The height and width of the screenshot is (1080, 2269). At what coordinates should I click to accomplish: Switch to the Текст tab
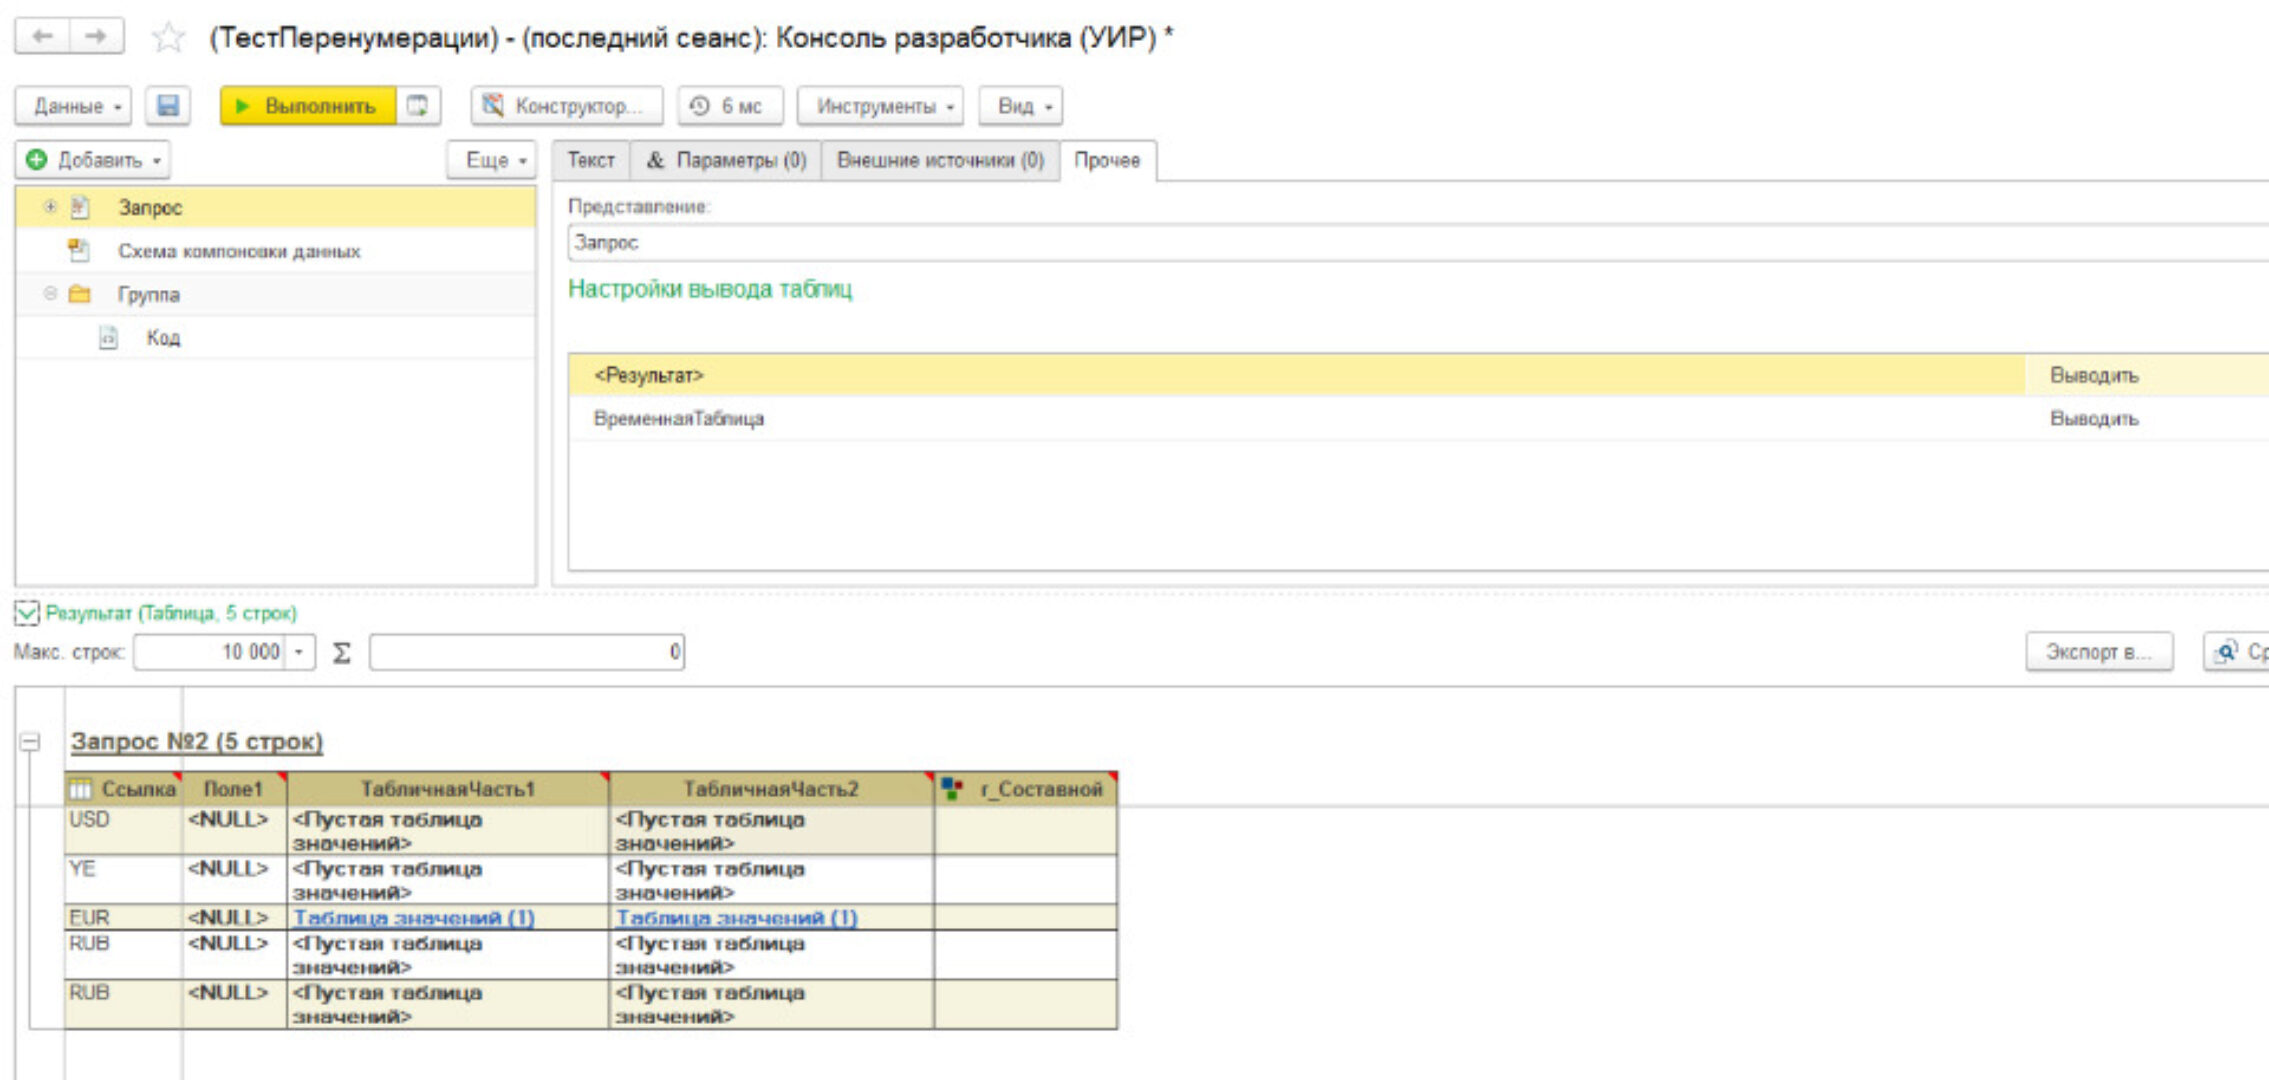point(591,159)
